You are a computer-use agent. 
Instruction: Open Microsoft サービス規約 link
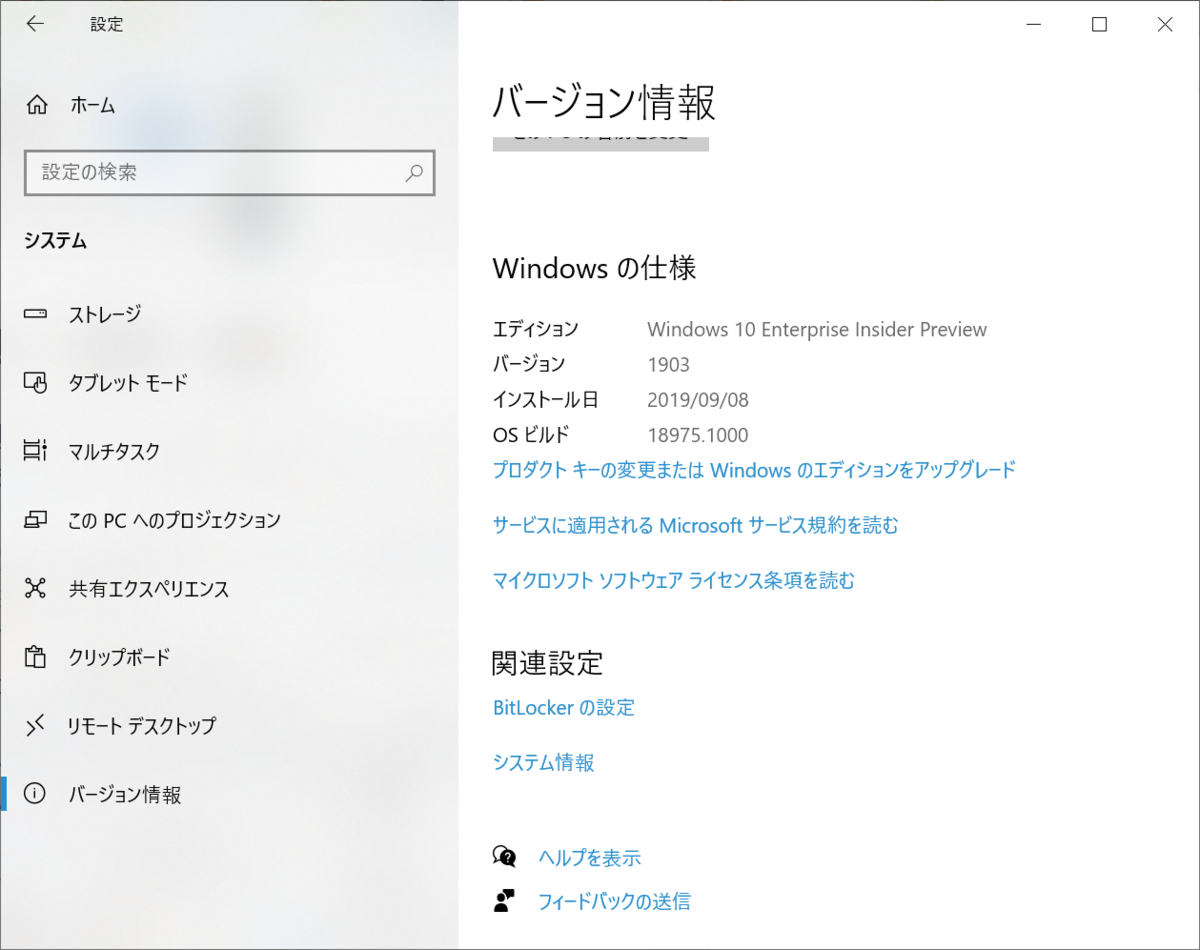[x=696, y=525]
